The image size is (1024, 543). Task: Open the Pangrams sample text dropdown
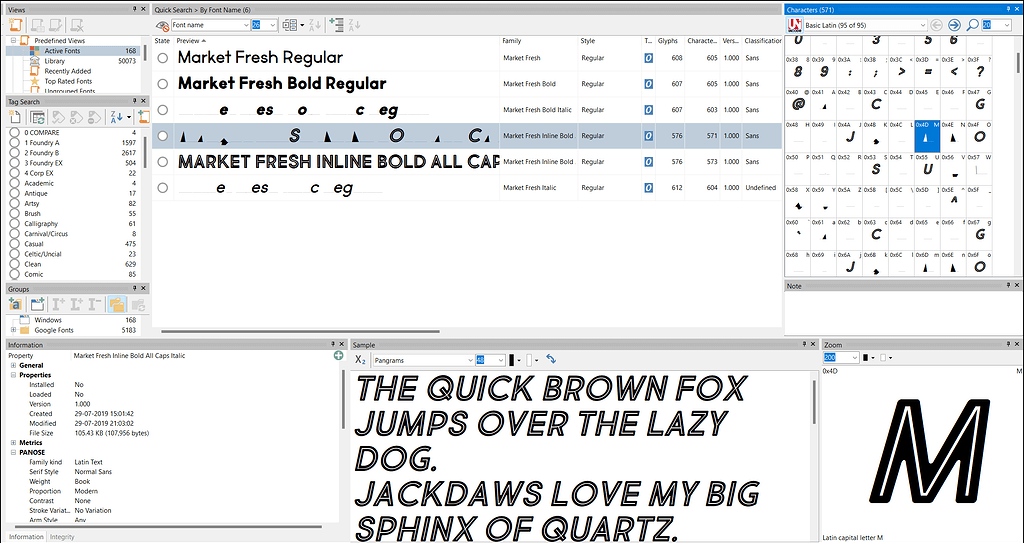[469, 360]
